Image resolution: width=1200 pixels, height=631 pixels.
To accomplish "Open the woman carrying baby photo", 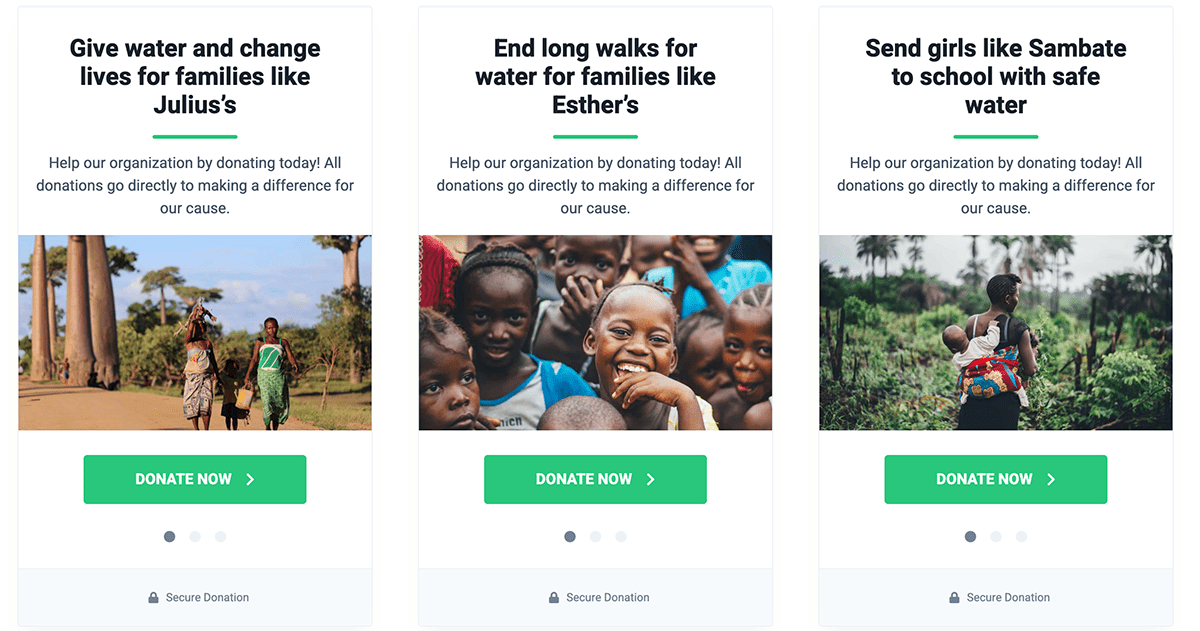I will (x=996, y=333).
